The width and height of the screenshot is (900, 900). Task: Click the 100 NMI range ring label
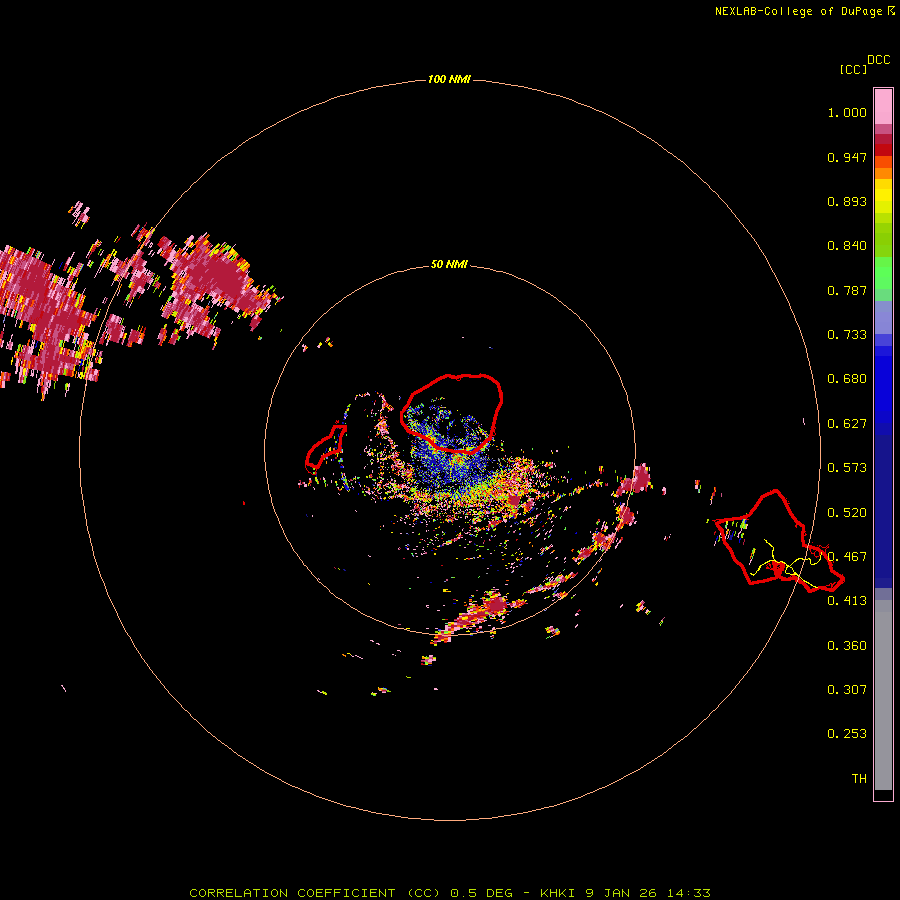point(449,79)
